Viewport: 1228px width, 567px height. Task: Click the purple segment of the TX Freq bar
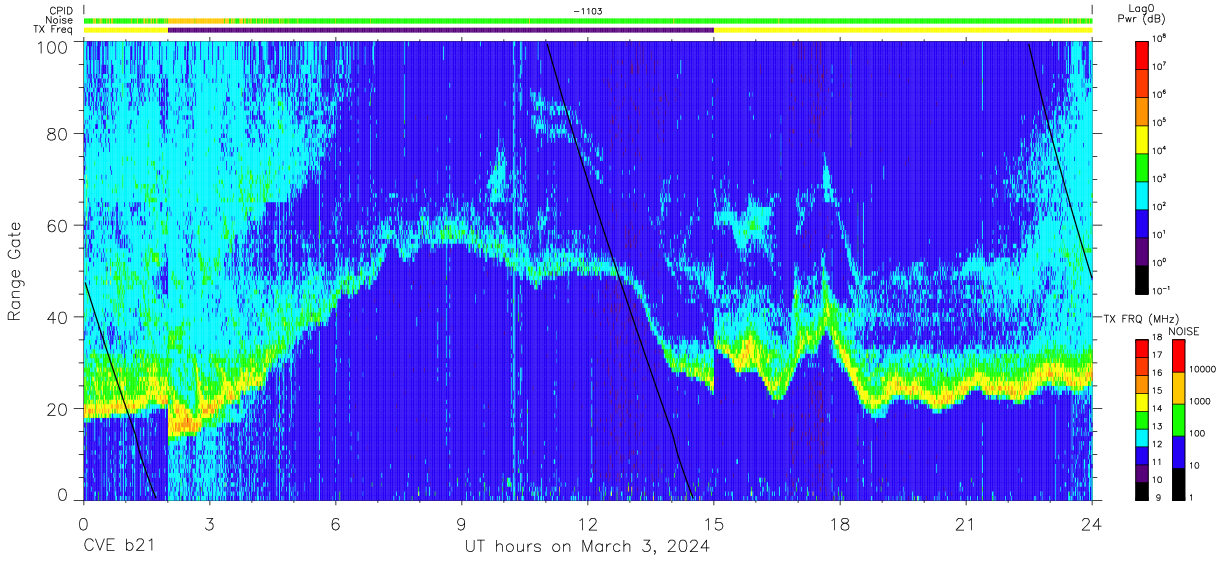[440, 30]
